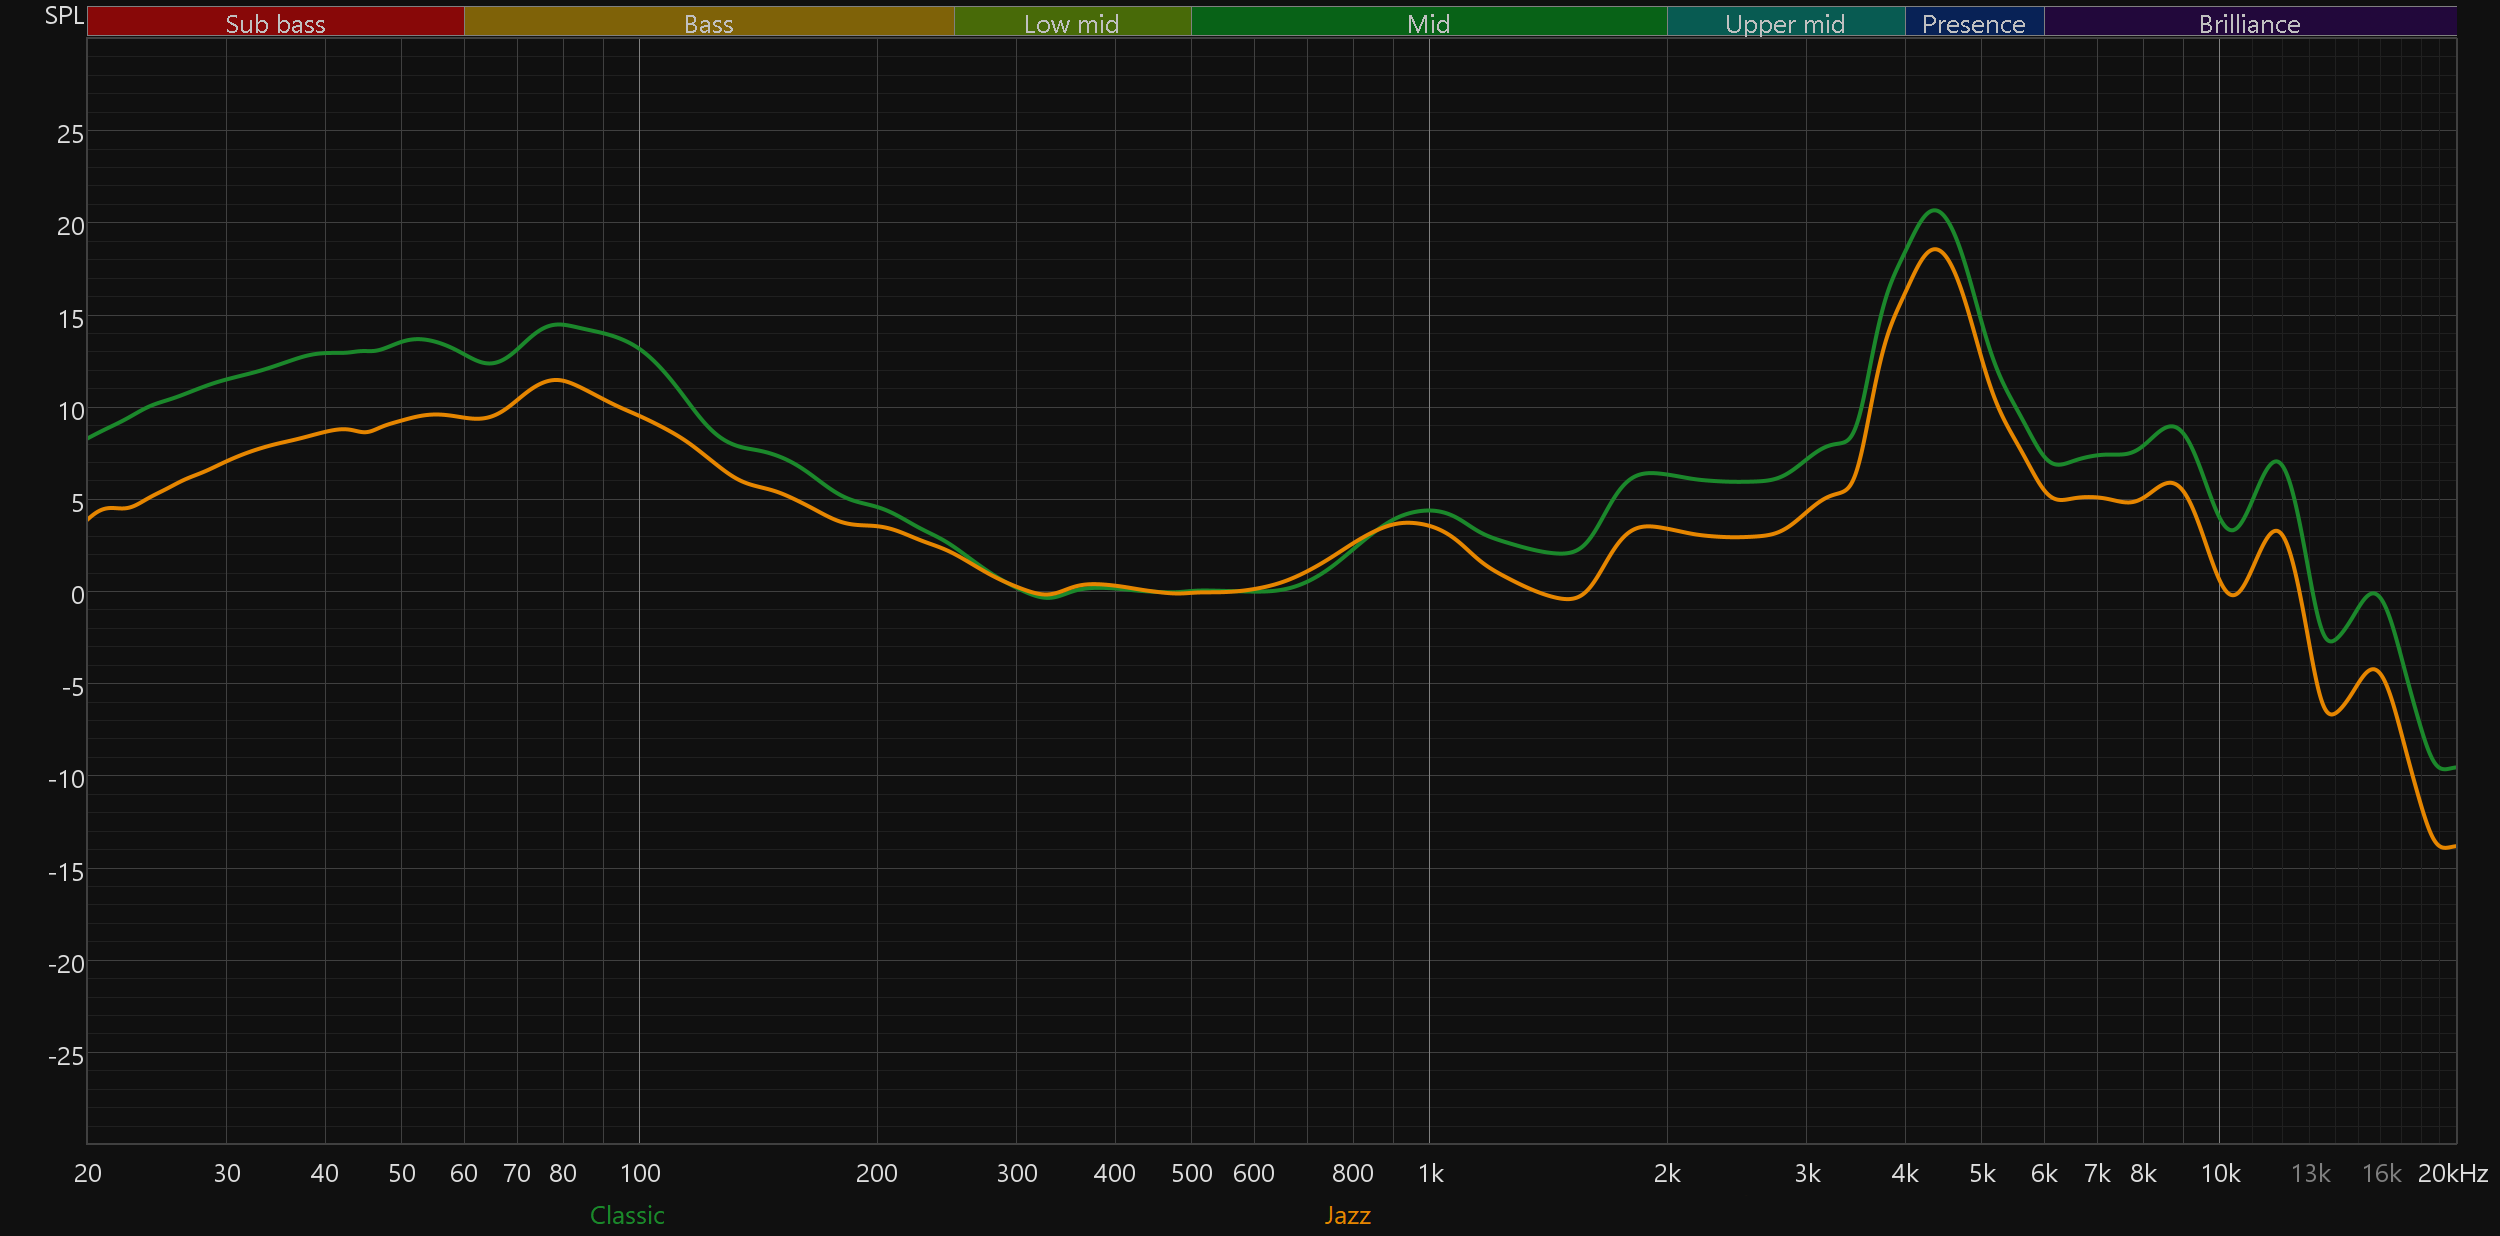Click the green curve's highest peak near 4k
This screenshot has height=1236, width=2500.
(x=1935, y=211)
